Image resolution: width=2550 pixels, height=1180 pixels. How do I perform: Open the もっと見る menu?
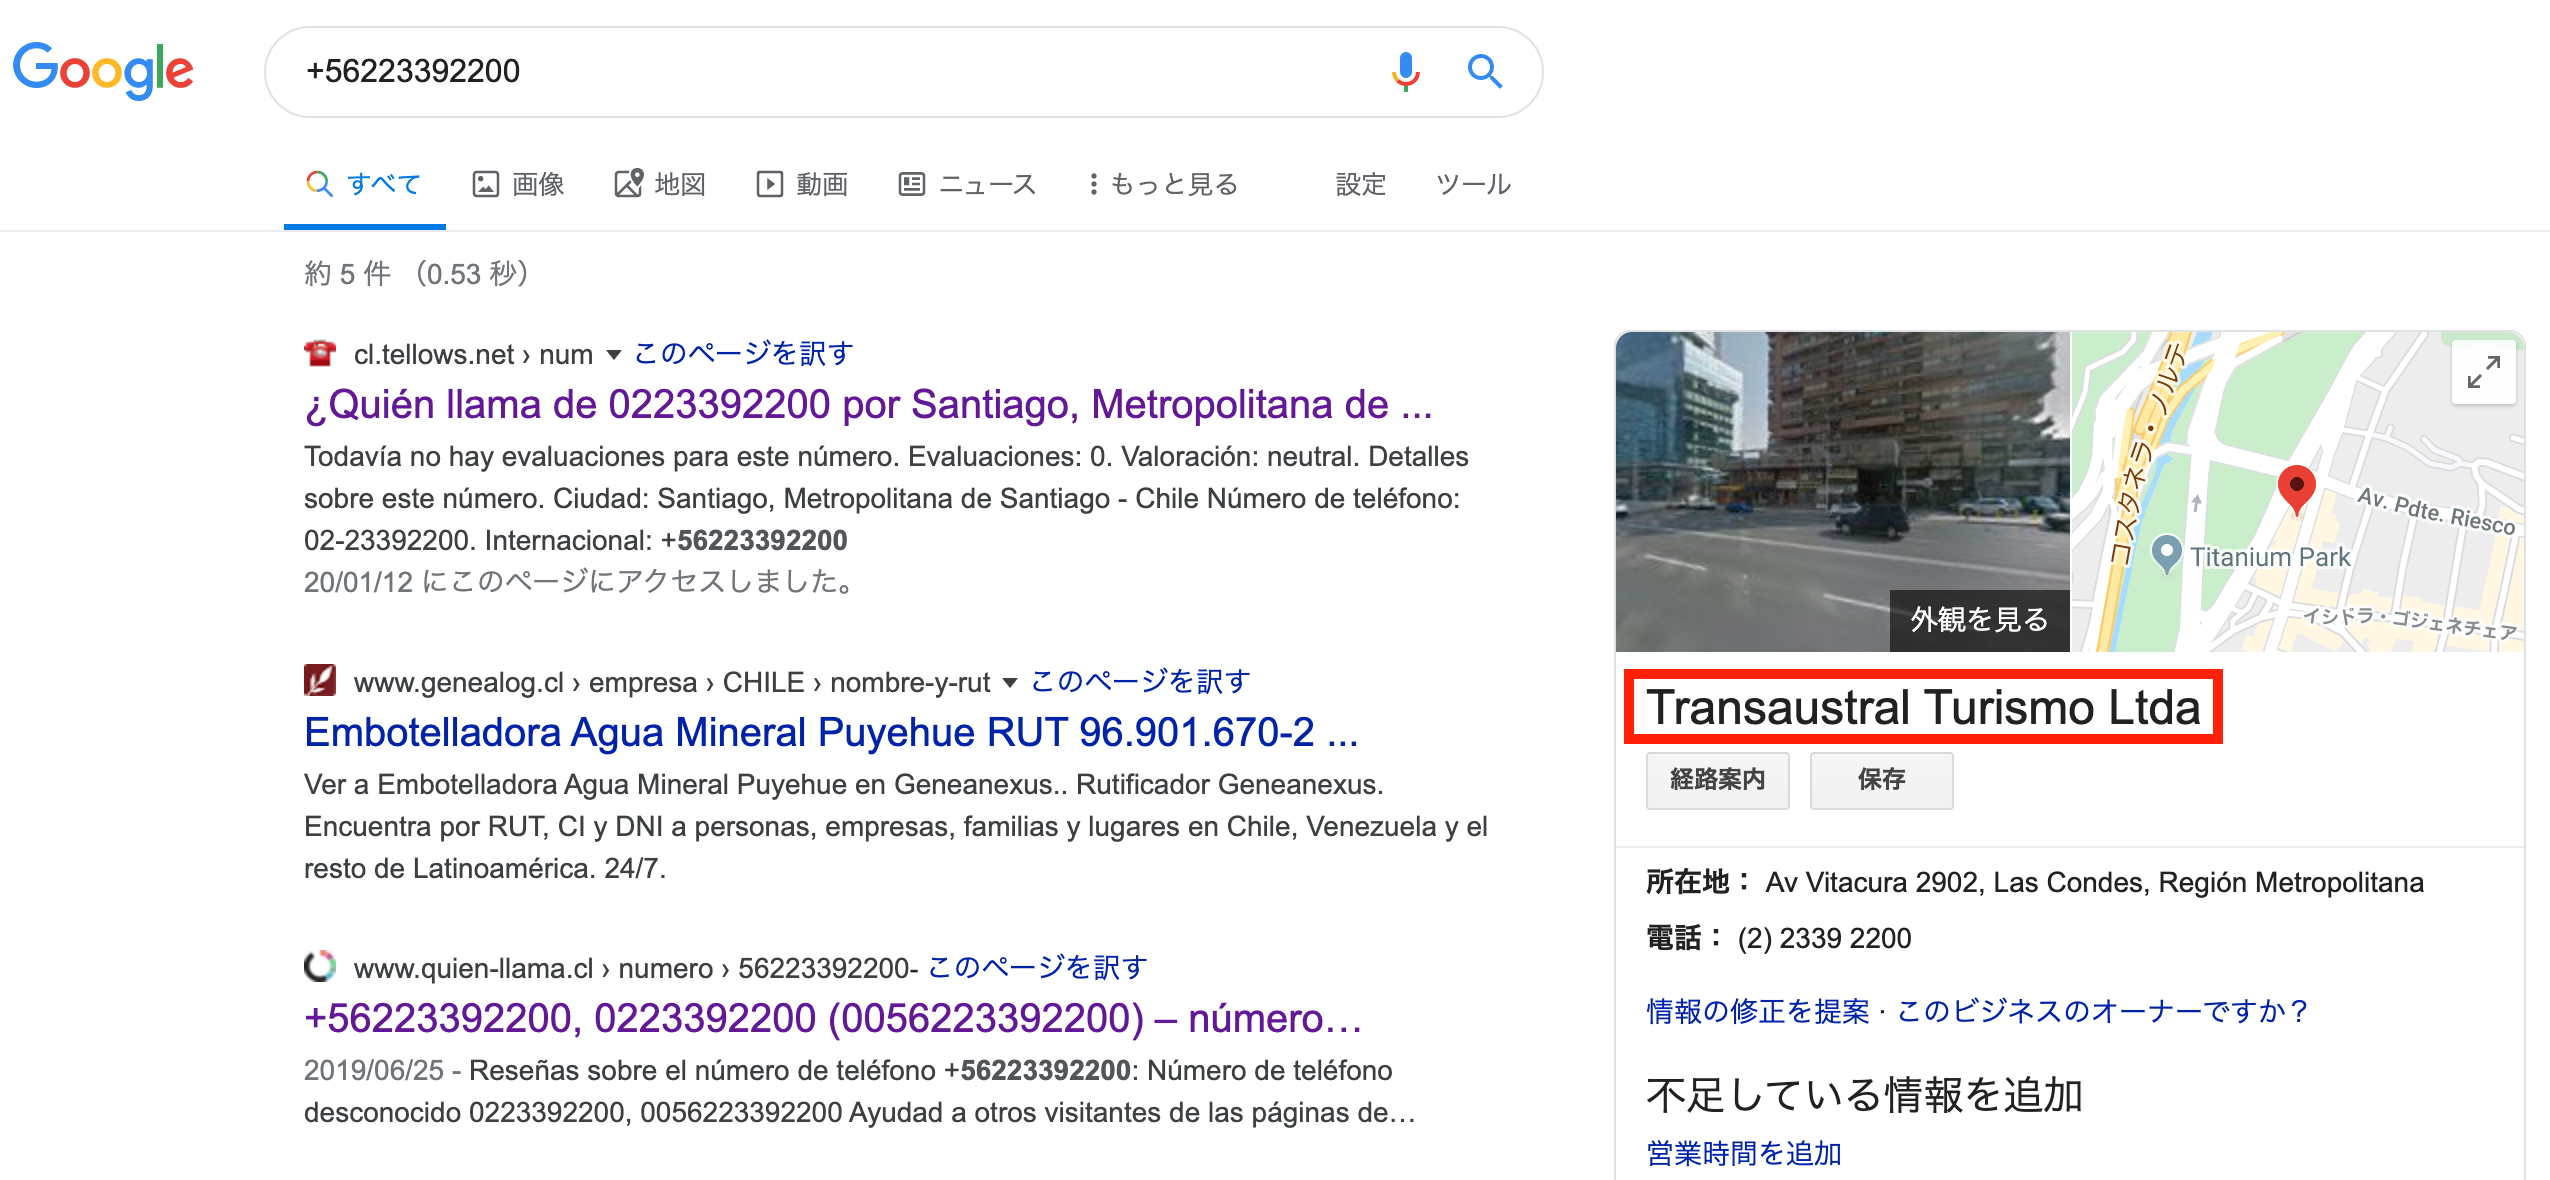click(1164, 184)
